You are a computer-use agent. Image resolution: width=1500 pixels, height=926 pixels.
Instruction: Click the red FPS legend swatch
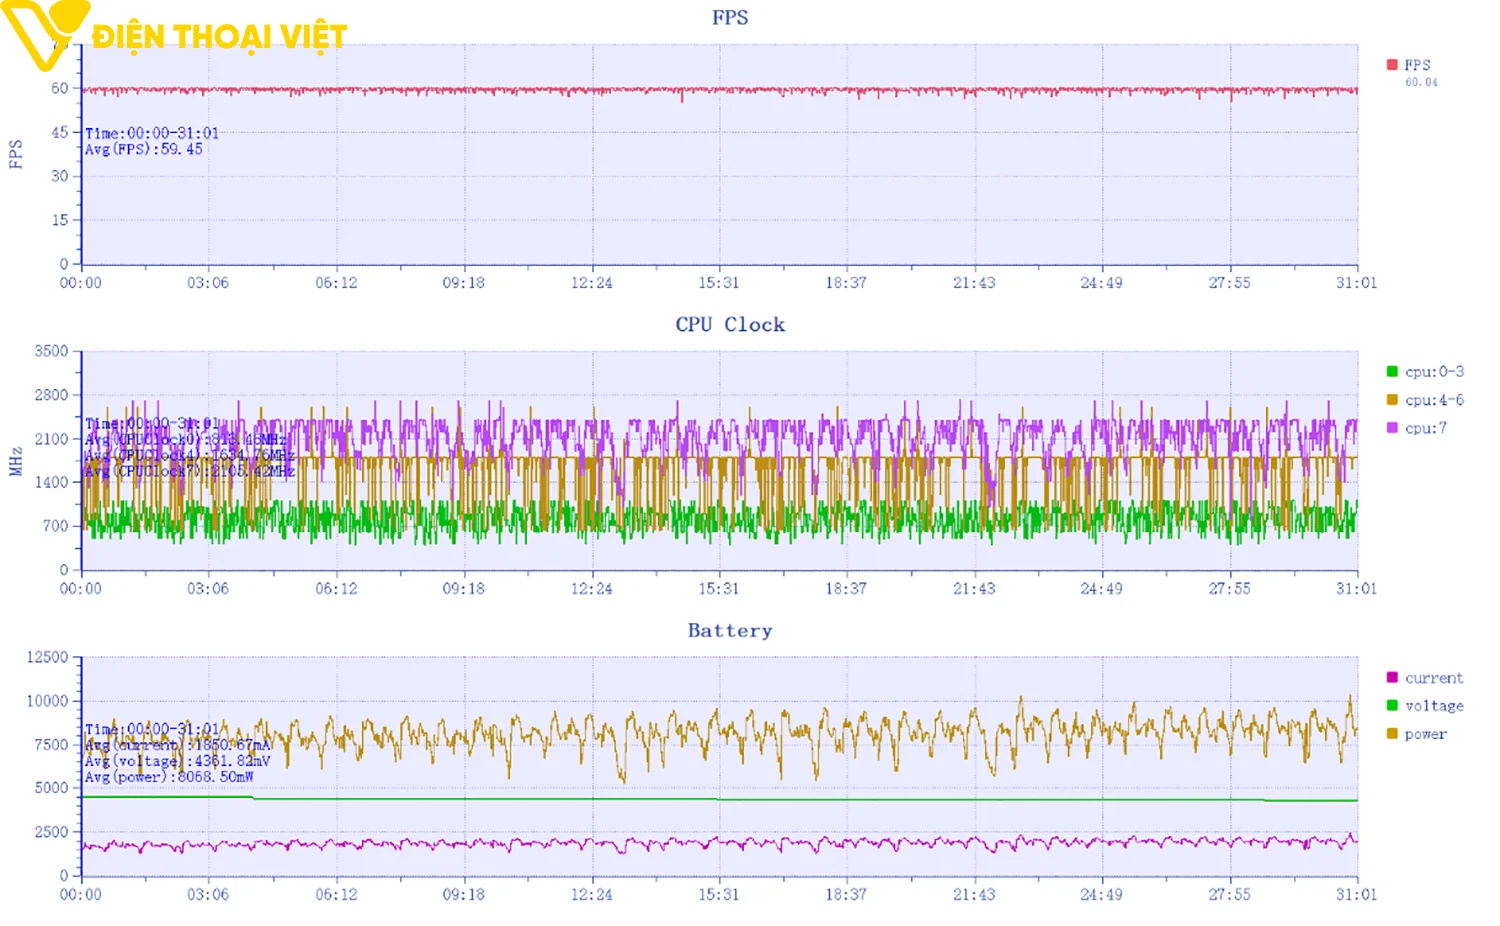[x=1392, y=65]
